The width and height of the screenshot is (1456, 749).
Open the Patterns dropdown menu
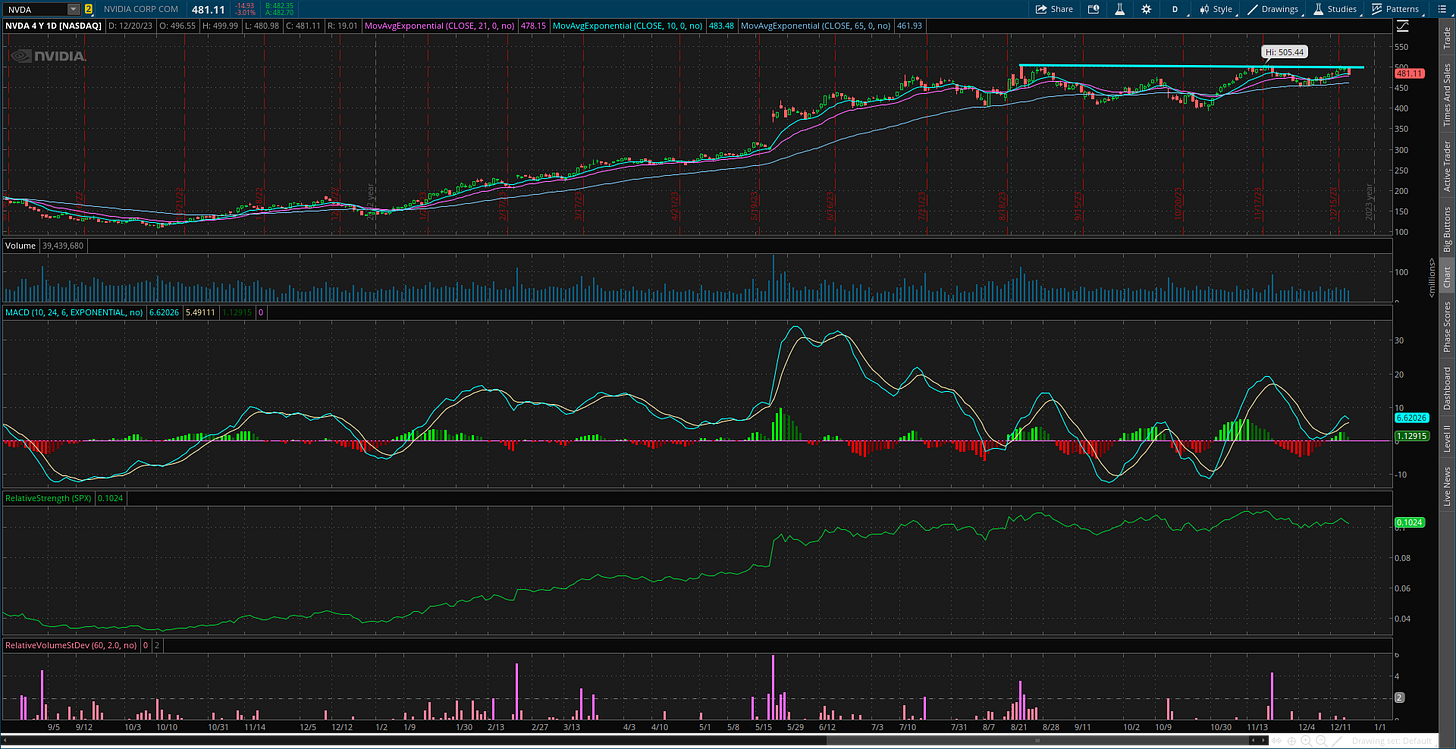[1395, 9]
